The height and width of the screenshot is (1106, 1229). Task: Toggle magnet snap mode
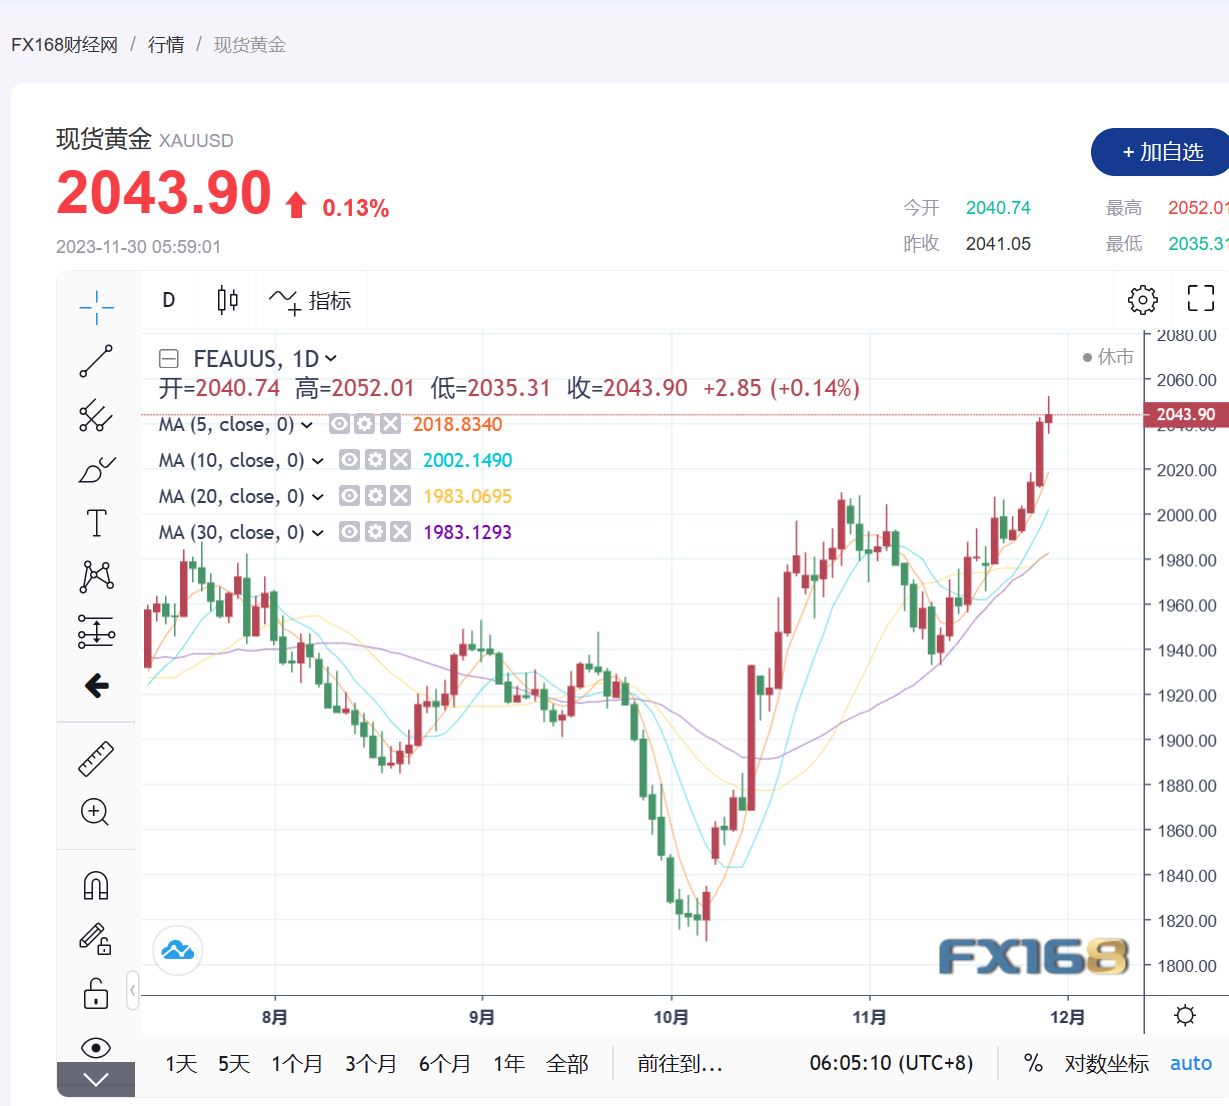pos(96,885)
